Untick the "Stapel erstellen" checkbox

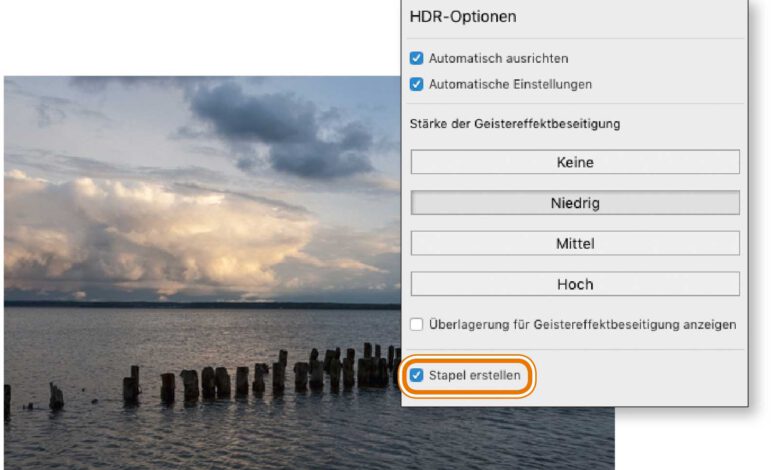tap(417, 376)
